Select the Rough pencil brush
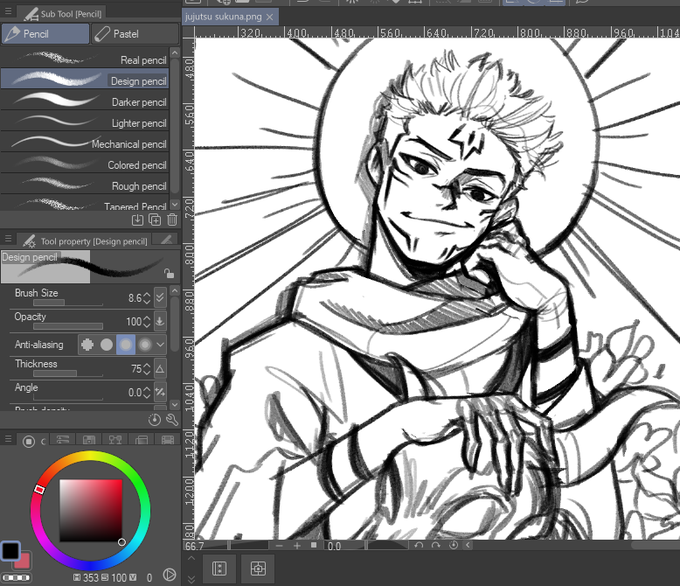This screenshot has width=680, height=586. tap(85, 185)
